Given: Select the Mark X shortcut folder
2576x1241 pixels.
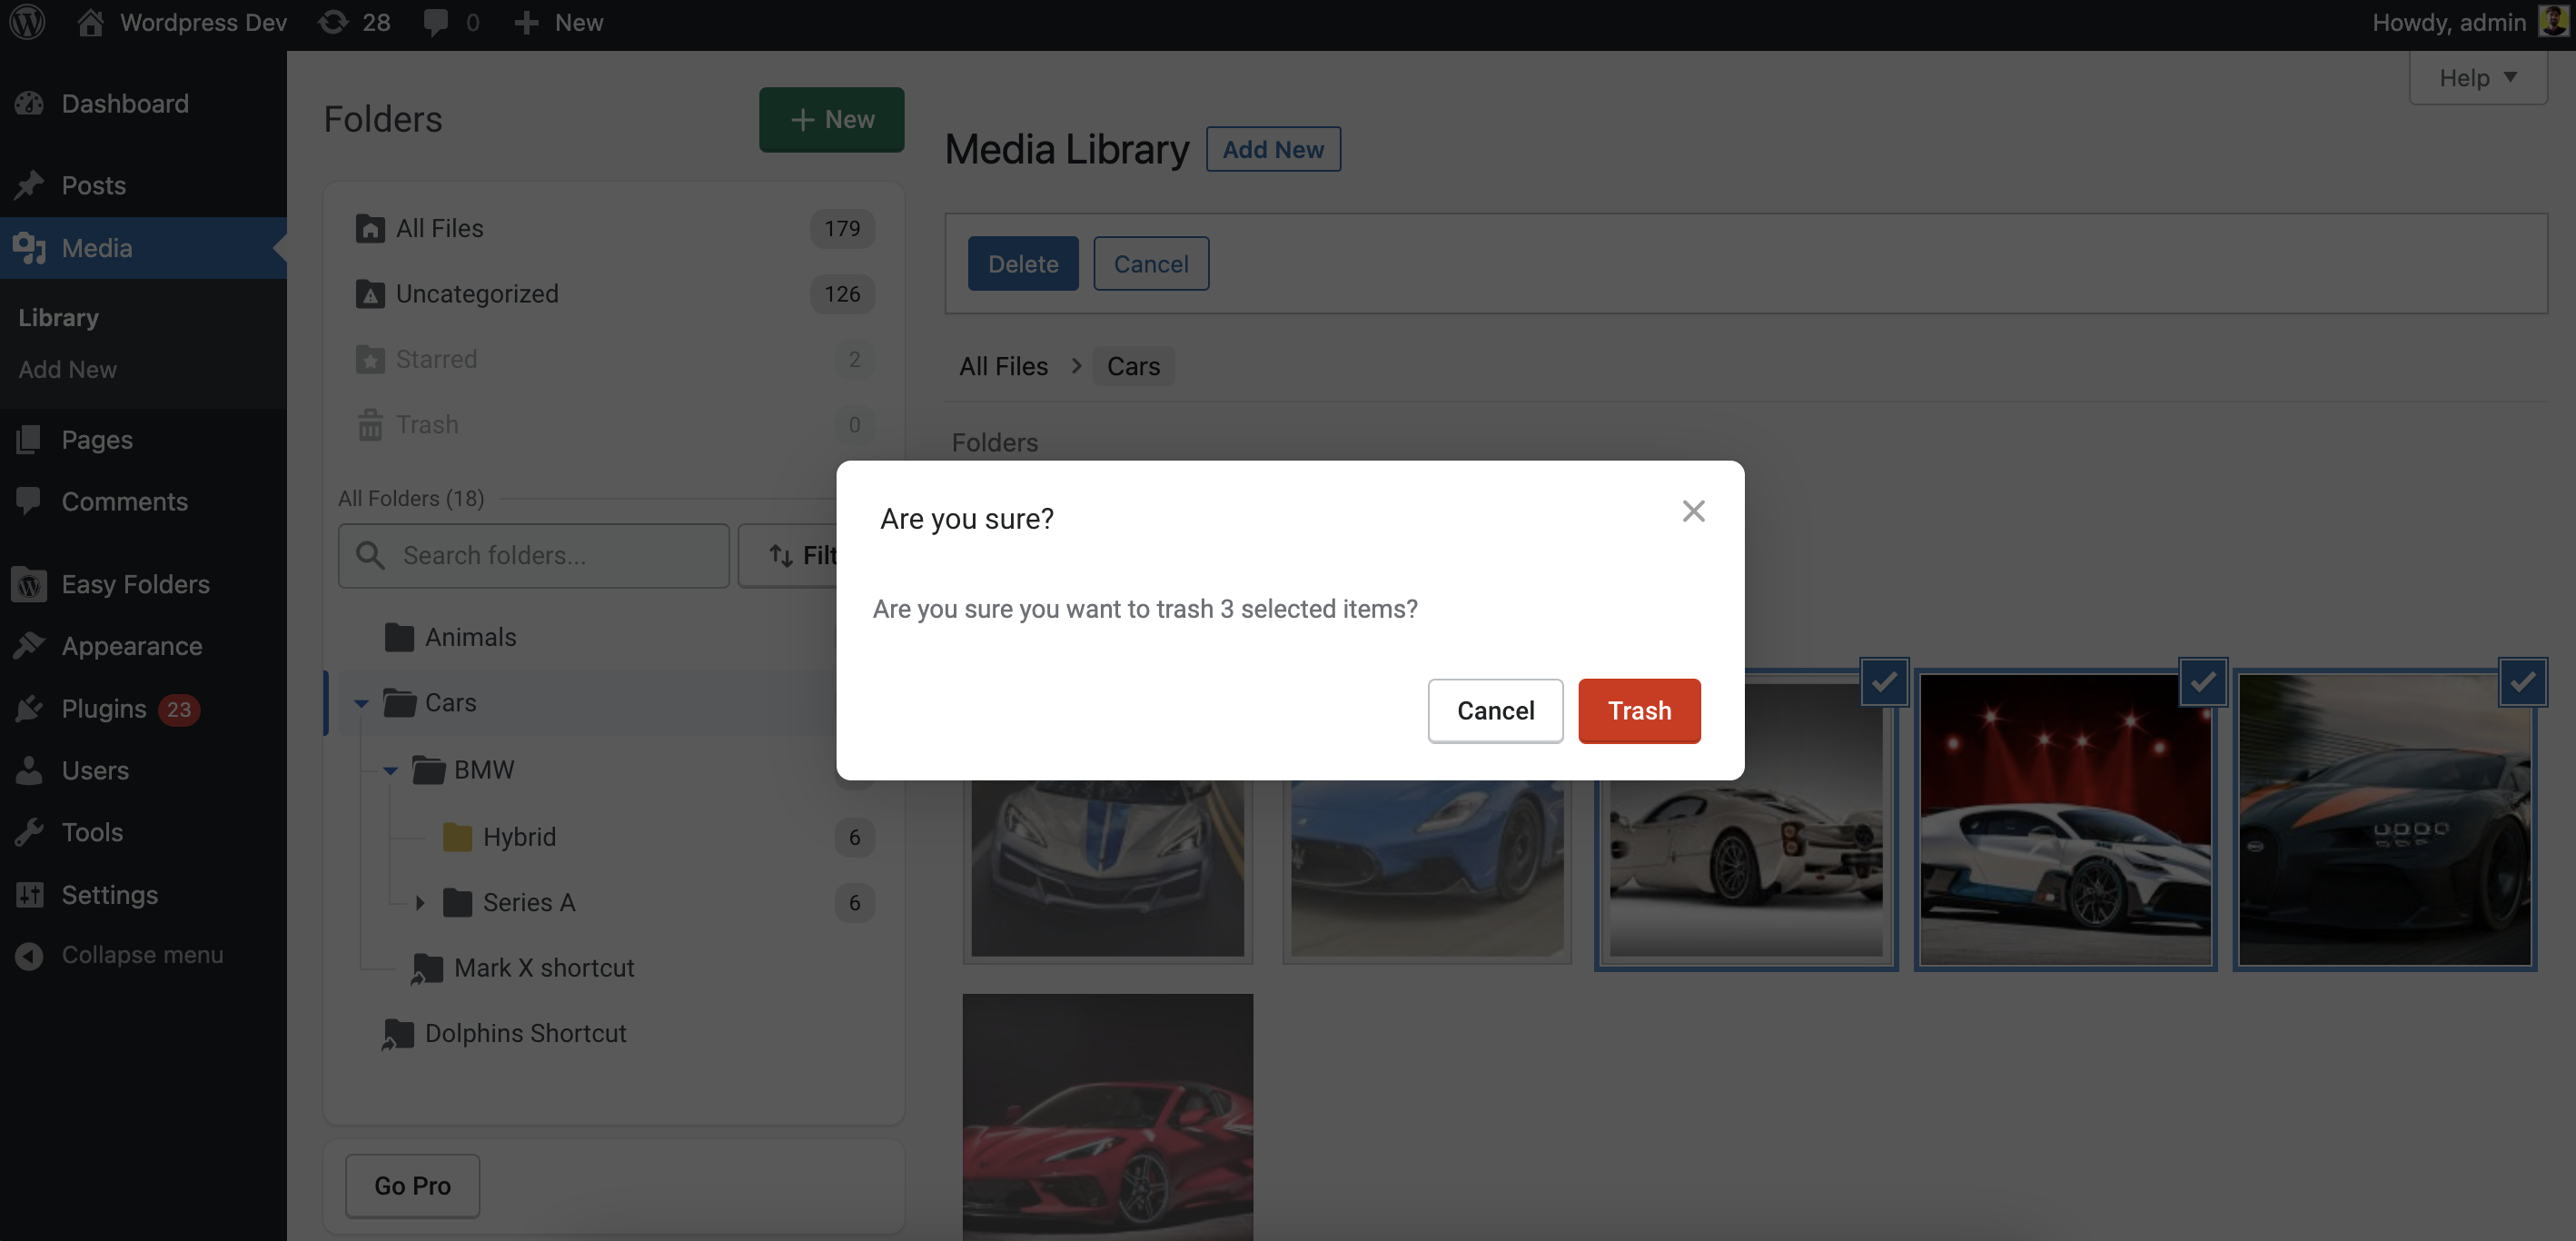Looking at the screenshot, I should pos(522,967).
